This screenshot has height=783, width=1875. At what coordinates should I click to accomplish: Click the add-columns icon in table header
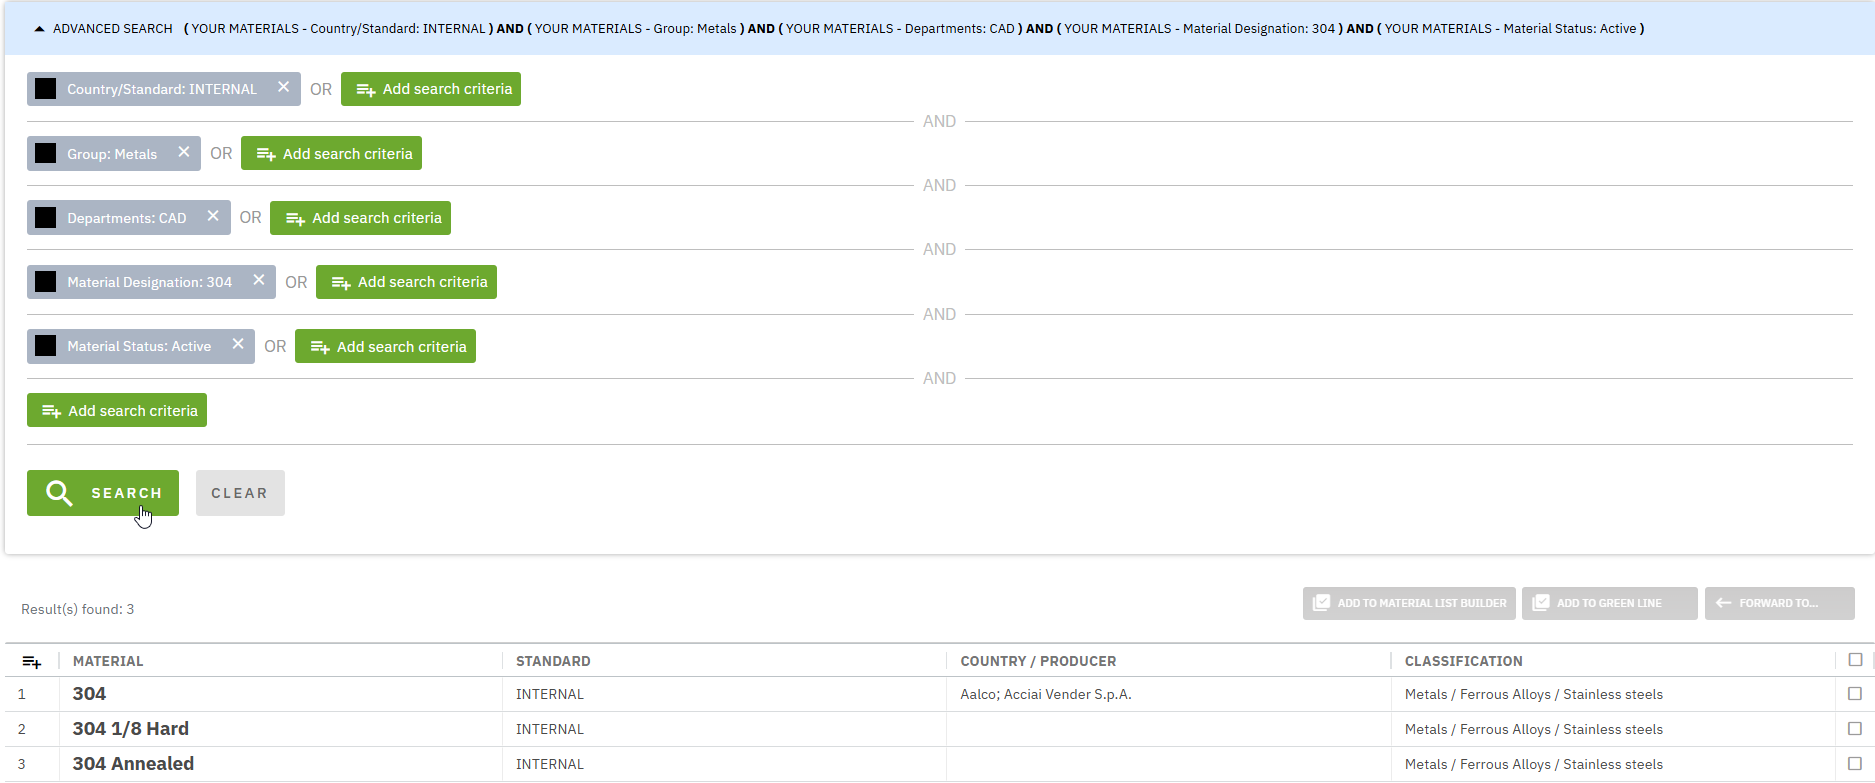tap(32, 661)
